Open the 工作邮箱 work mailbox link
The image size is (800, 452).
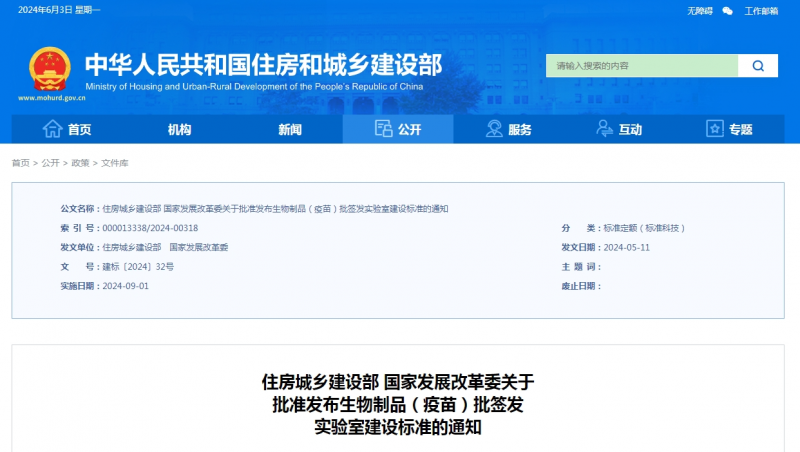click(761, 11)
